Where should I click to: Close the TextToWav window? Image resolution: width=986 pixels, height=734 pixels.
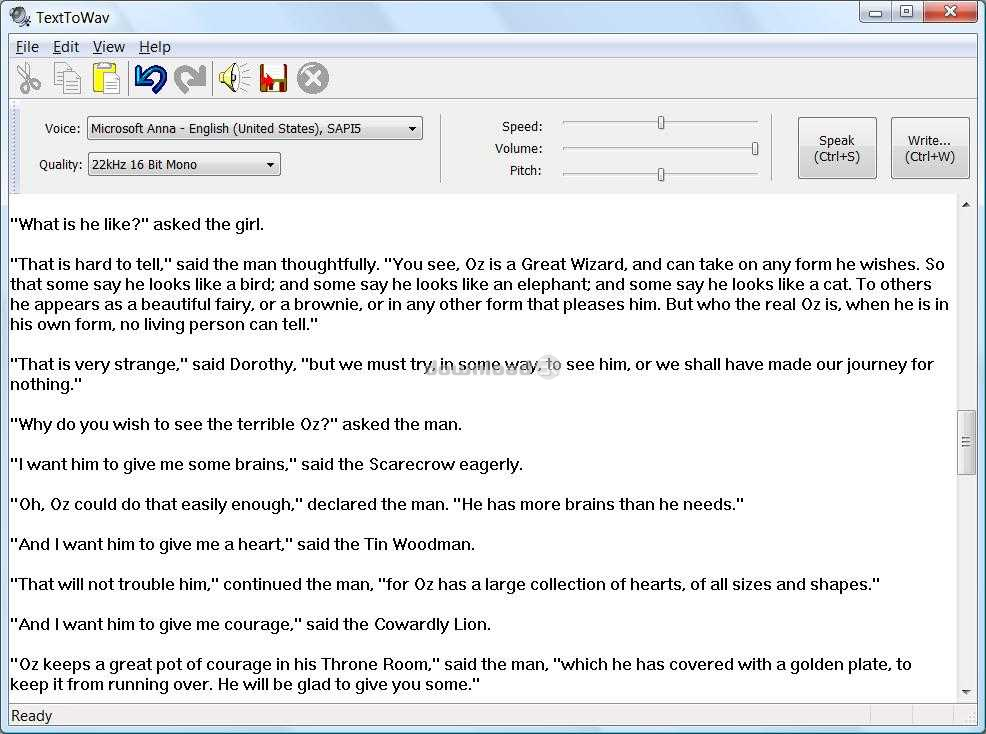point(950,12)
